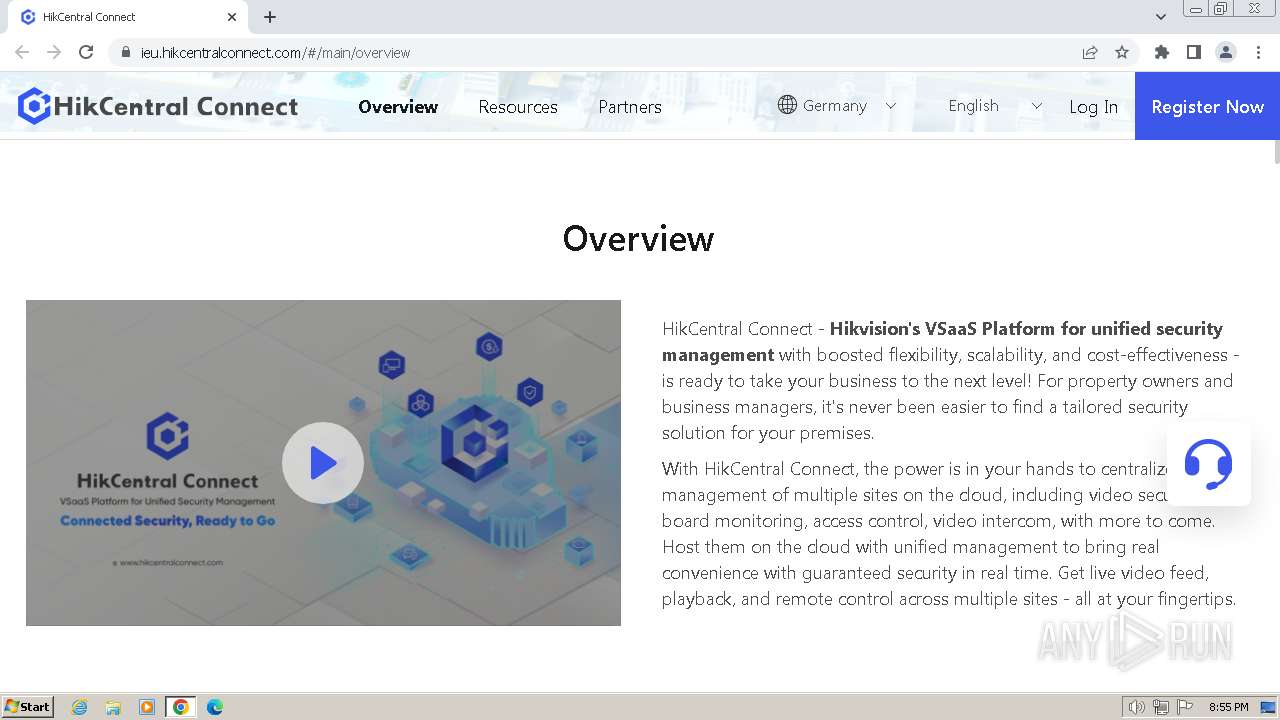Screen dimensions: 1280x720
Task: Open the media player taskbar icon
Action: pos(147,707)
